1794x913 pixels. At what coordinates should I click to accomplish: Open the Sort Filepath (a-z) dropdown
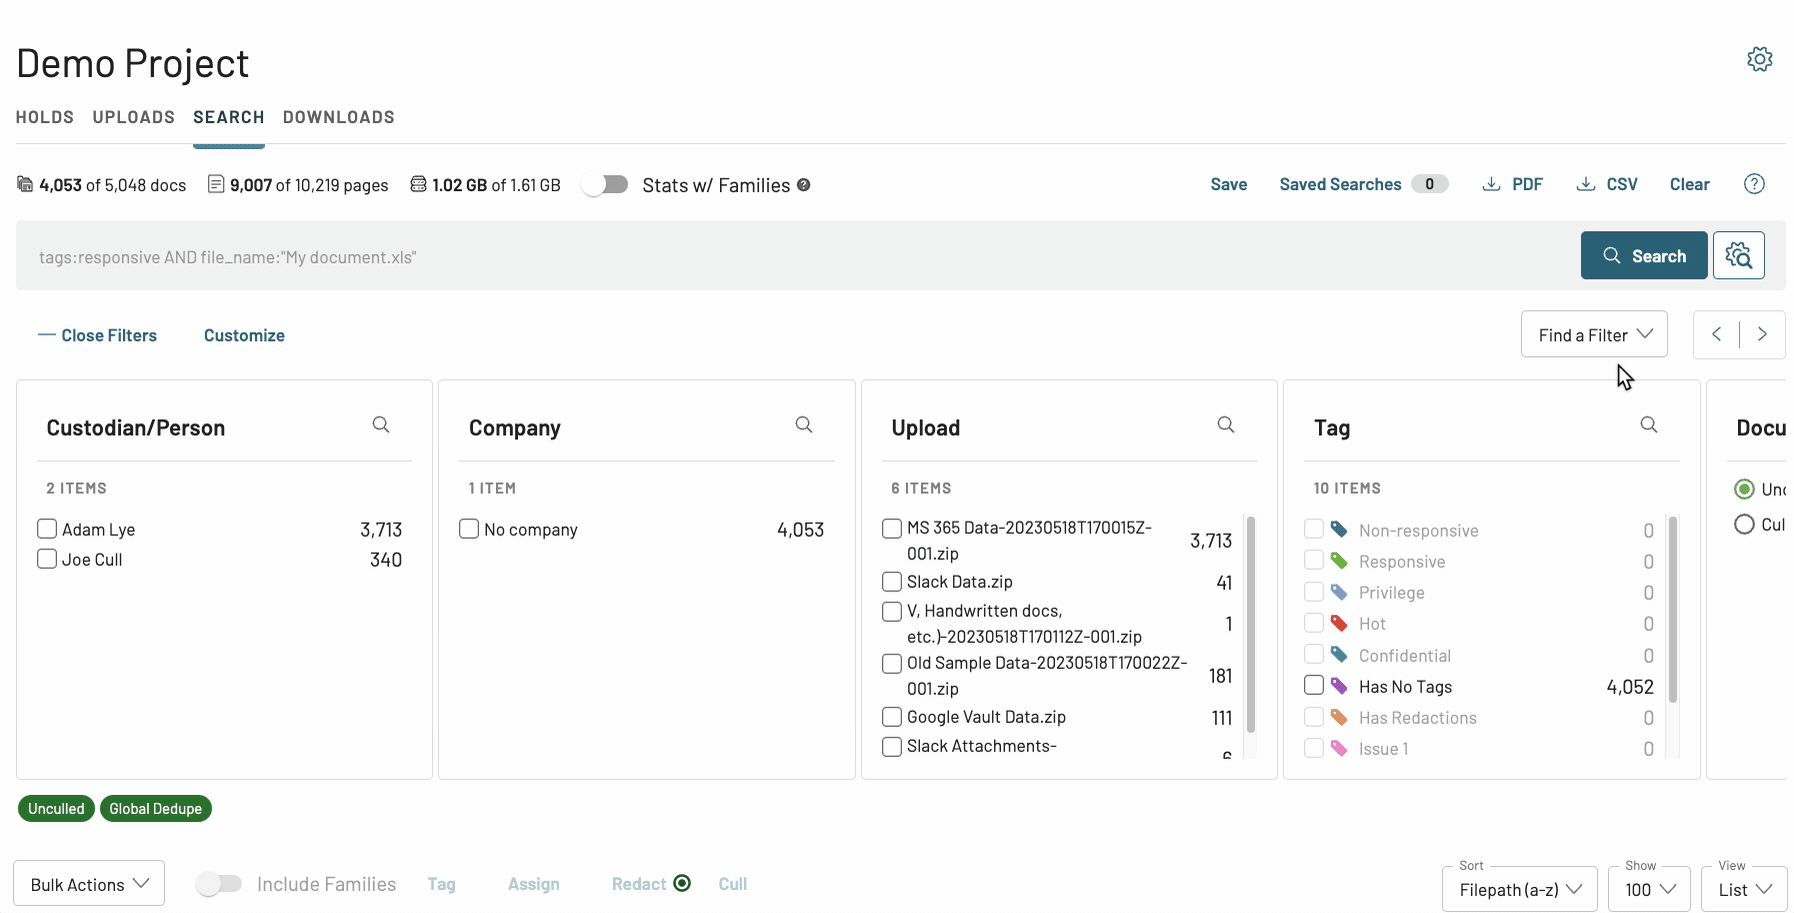coord(1519,889)
